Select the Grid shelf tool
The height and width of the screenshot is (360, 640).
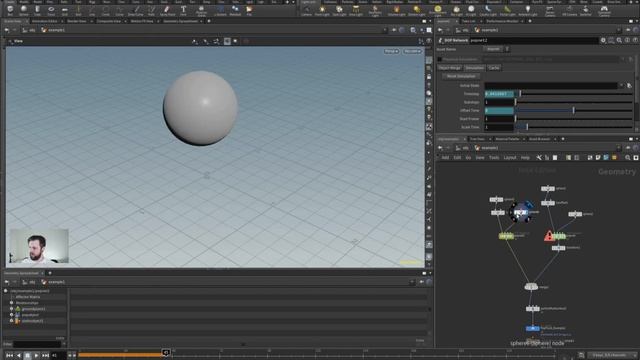(x=64, y=10)
